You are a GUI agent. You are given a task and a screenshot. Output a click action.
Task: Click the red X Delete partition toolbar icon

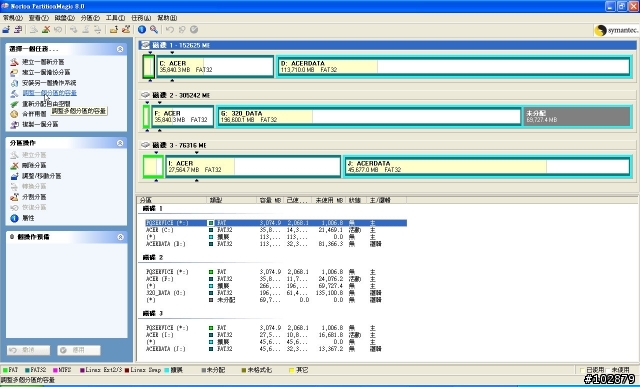[x=46, y=29]
